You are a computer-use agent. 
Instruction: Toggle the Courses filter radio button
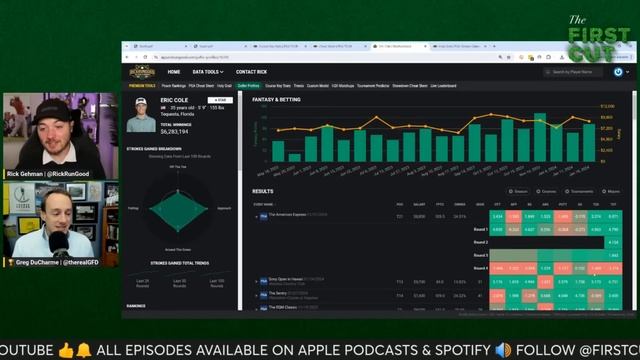pyautogui.click(x=538, y=191)
